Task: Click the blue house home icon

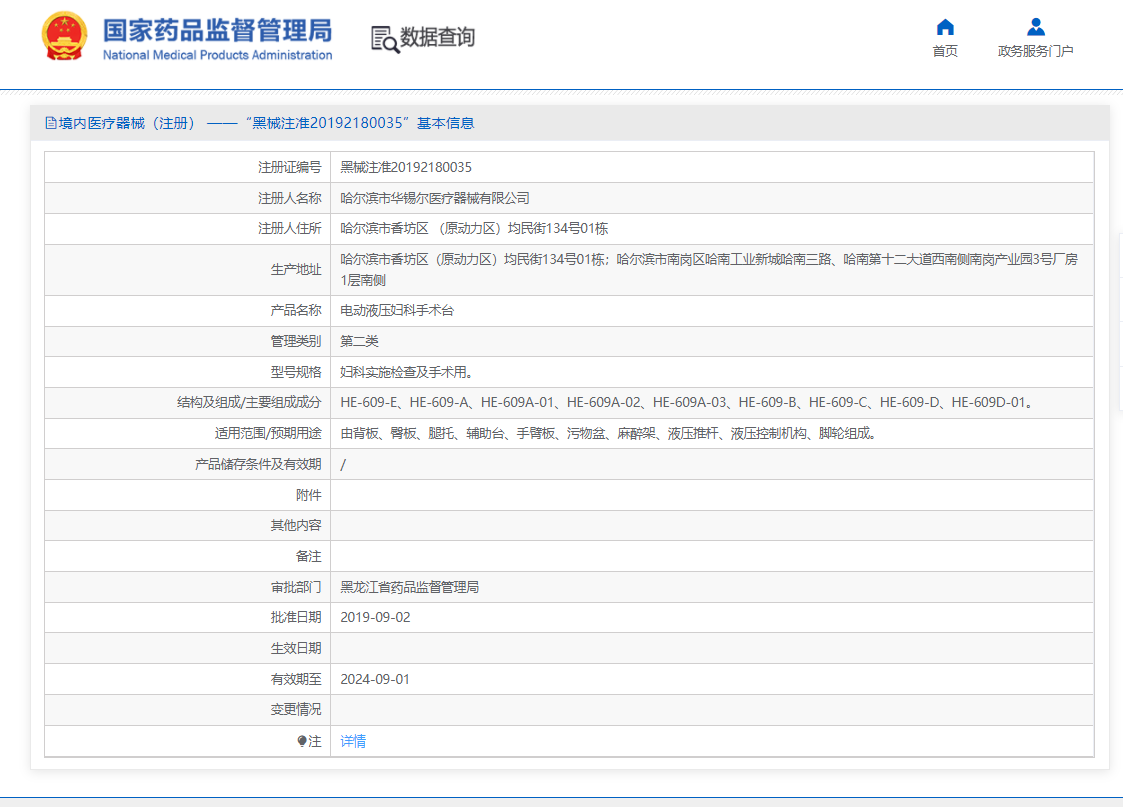Action: click(x=944, y=28)
